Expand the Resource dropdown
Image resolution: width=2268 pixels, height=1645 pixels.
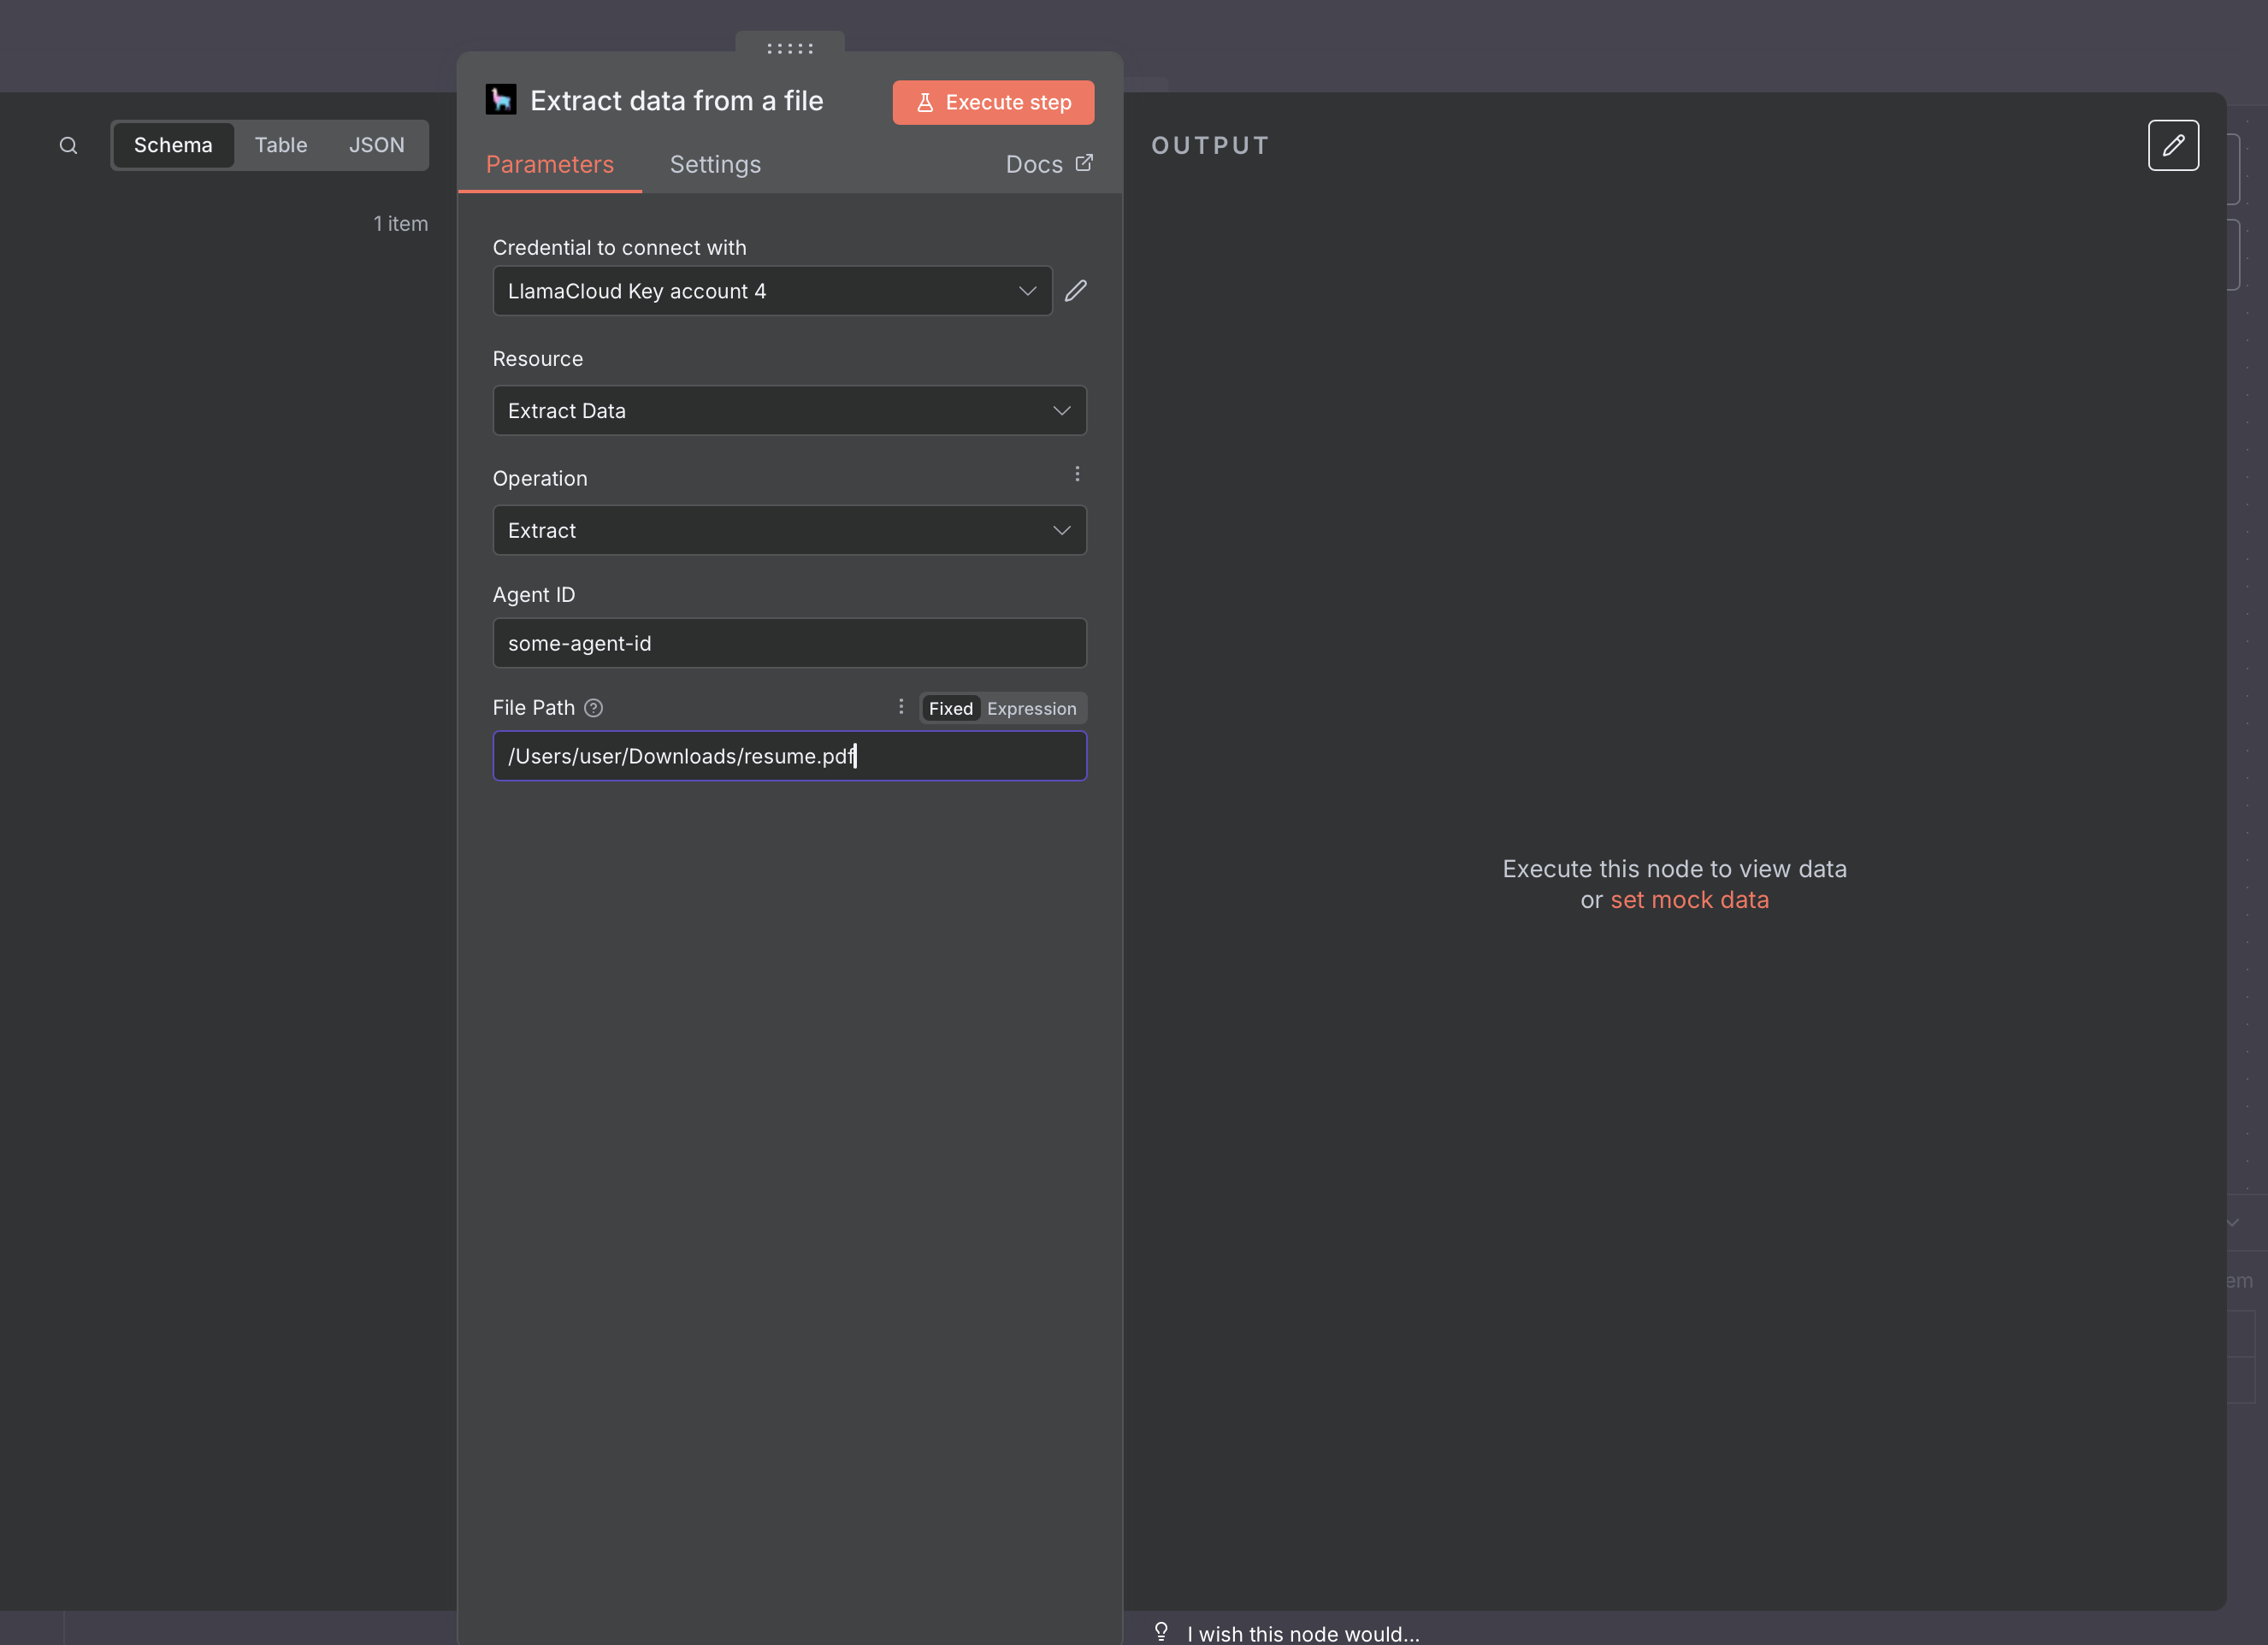click(789, 411)
